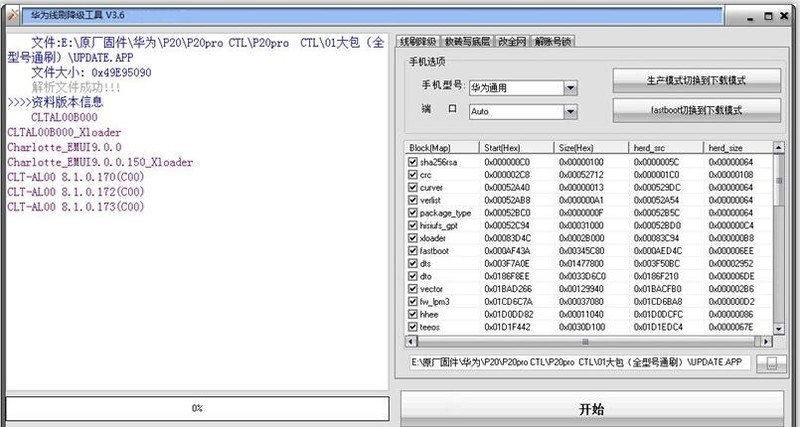The width and height of the screenshot is (800, 427).
Task: Open the 端口 Auto dropdown arrow
Action: (570, 111)
